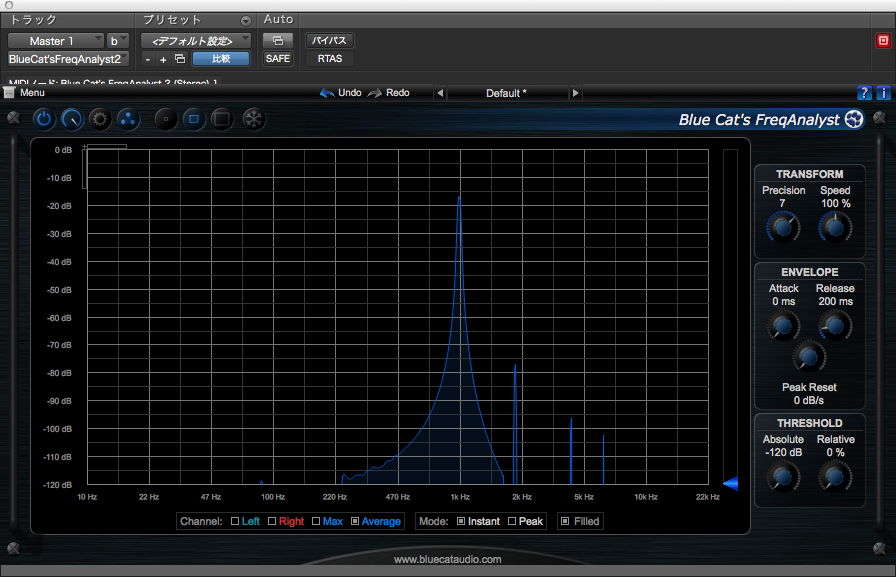Open the Default * preset name menu
Image resolution: width=896 pixels, height=577 pixels.
507,93
